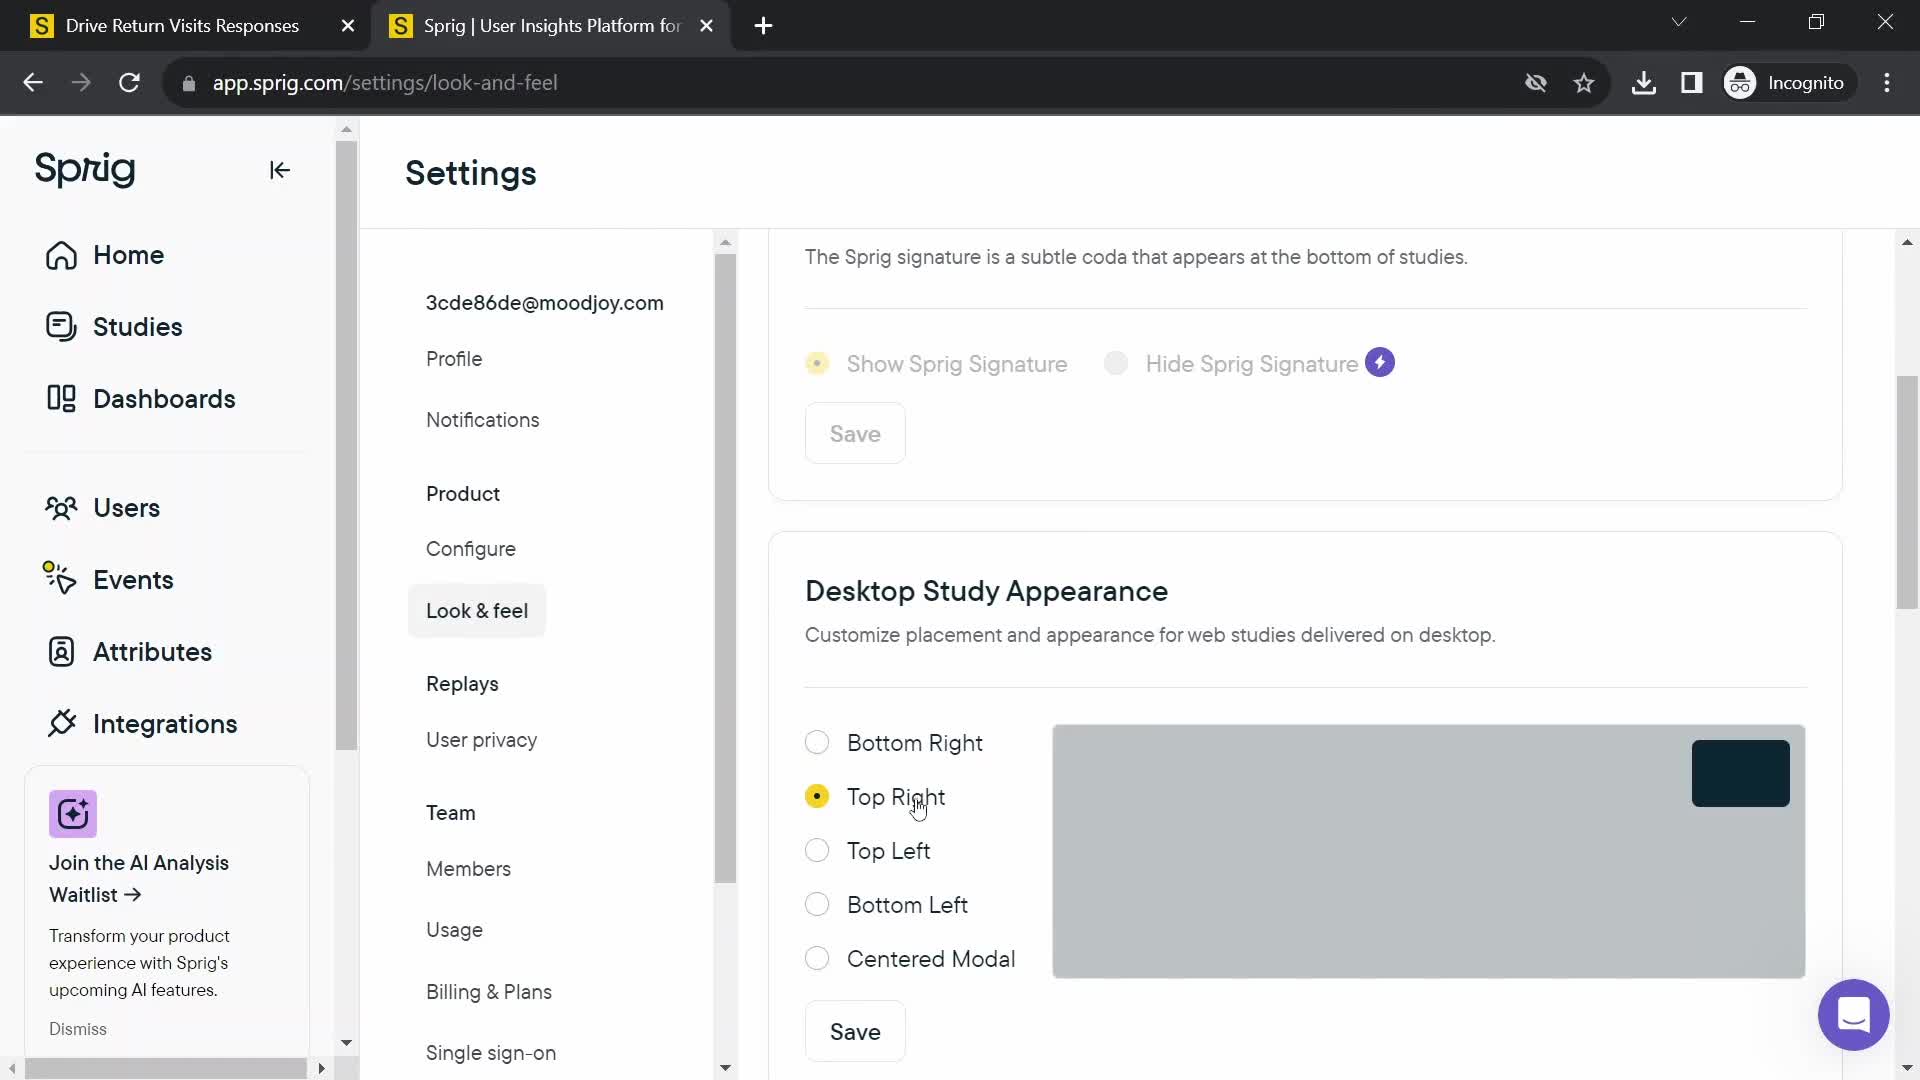The image size is (1920, 1080).
Task: Click the settings menu scroll-down arrow
Action: (x=726, y=1068)
